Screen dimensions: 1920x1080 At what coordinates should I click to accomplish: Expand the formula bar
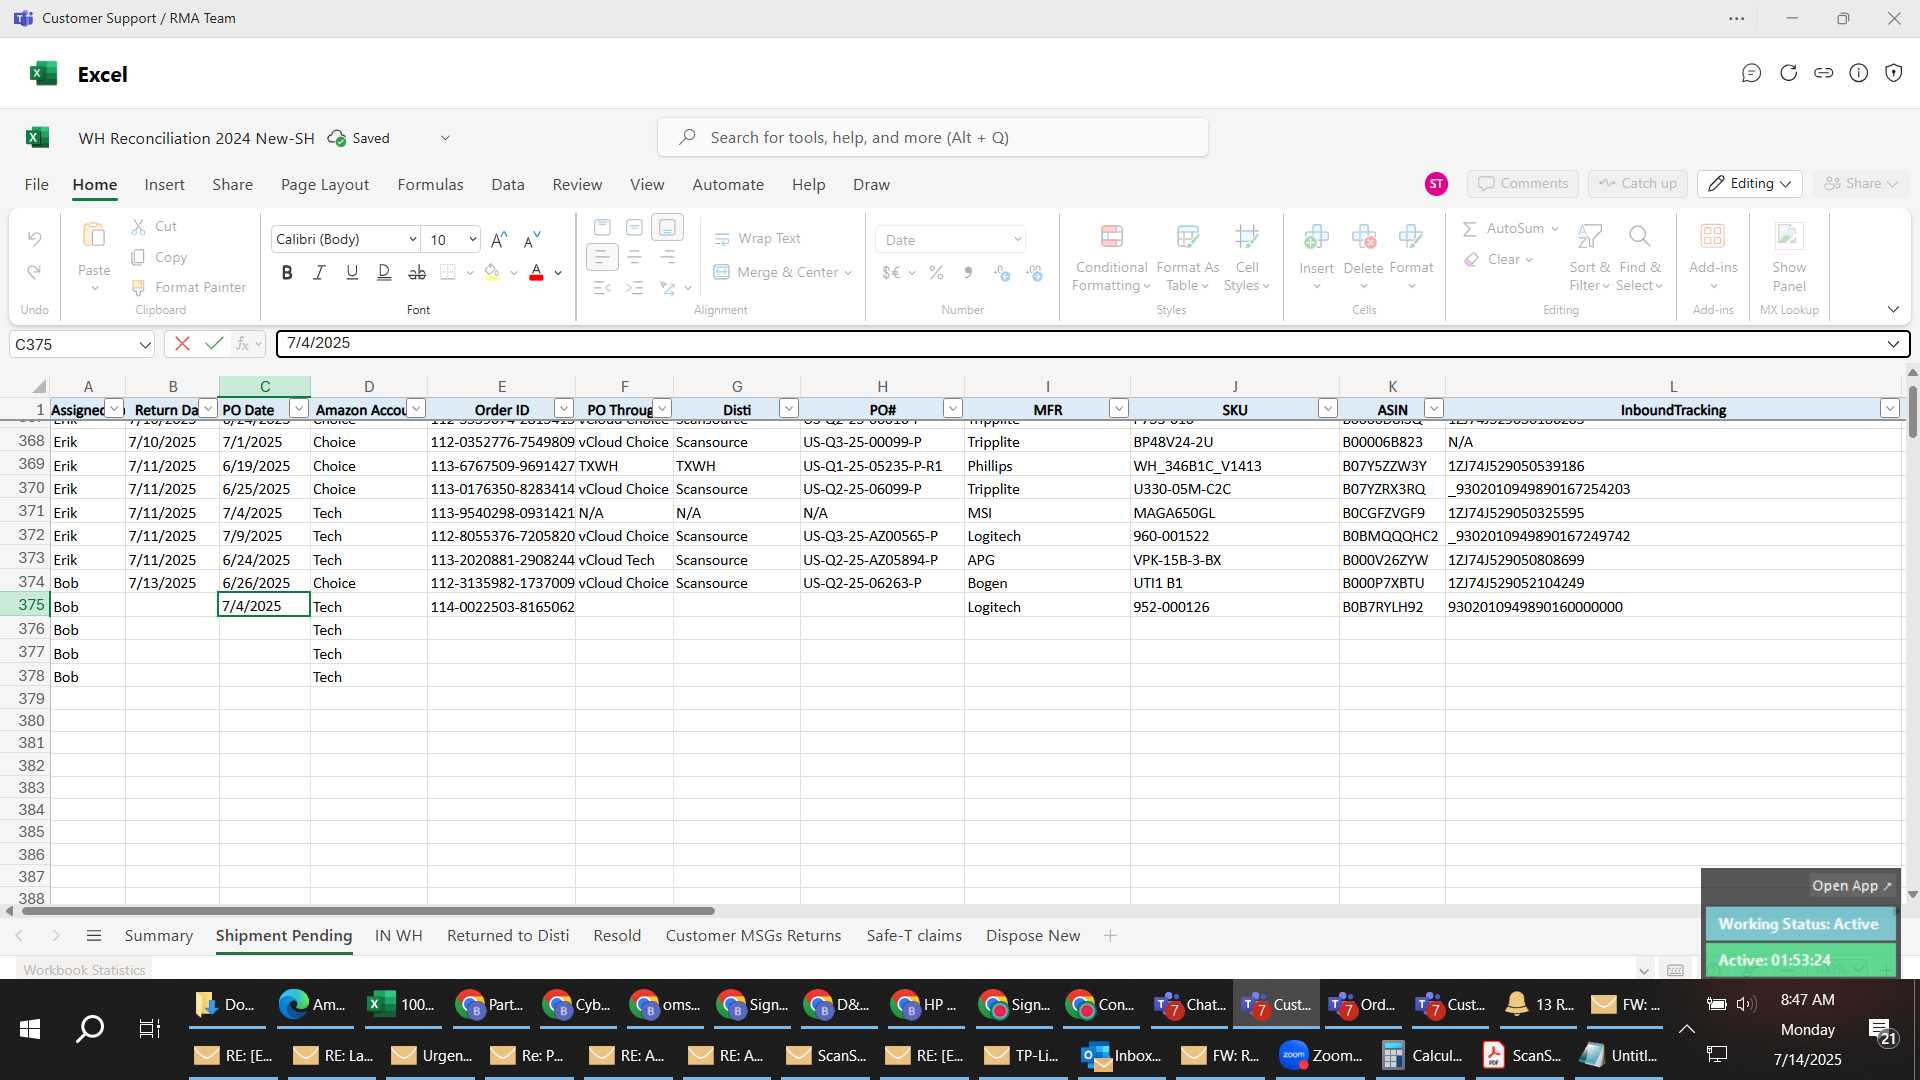tap(1893, 344)
